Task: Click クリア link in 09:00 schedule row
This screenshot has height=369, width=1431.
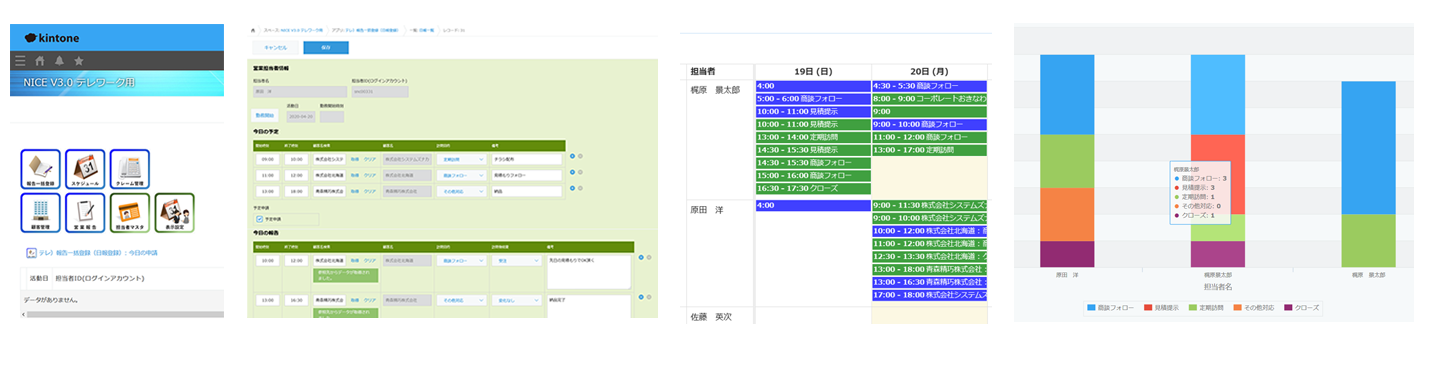Action: coord(369,159)
